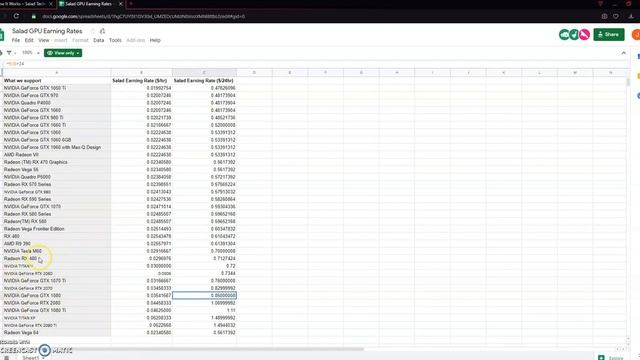Click the first green collaborator avatar
Viewport: 640px width, 360px height.
(x=564, y=35)
